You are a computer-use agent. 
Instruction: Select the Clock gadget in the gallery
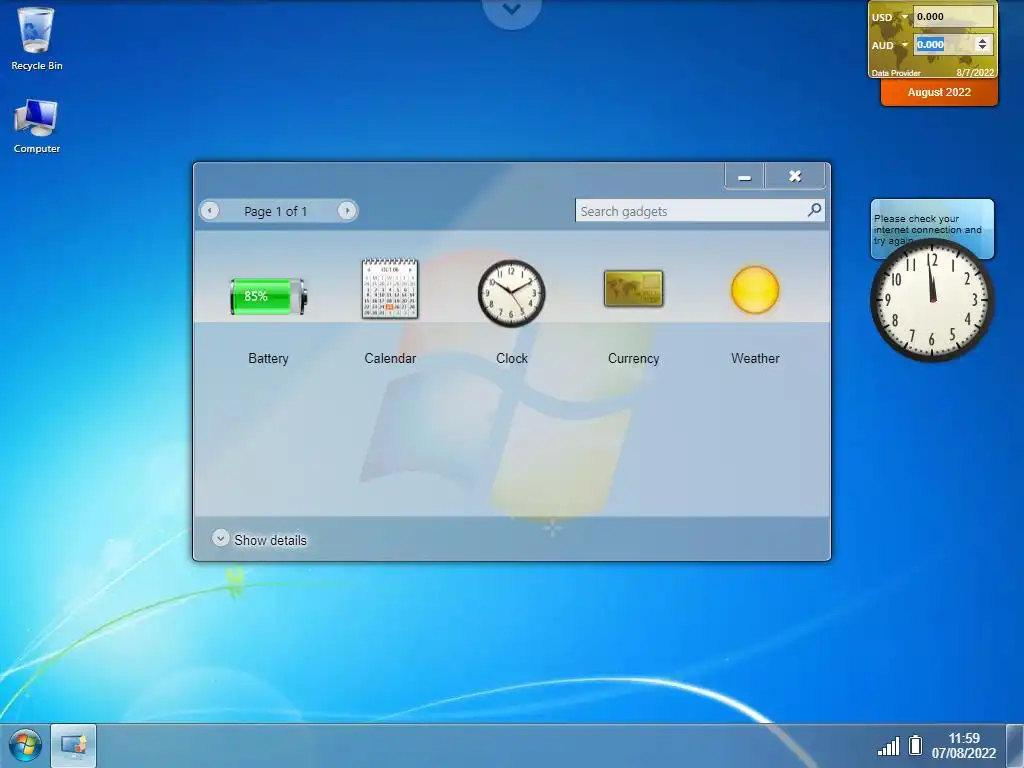(x=511, y=293)
